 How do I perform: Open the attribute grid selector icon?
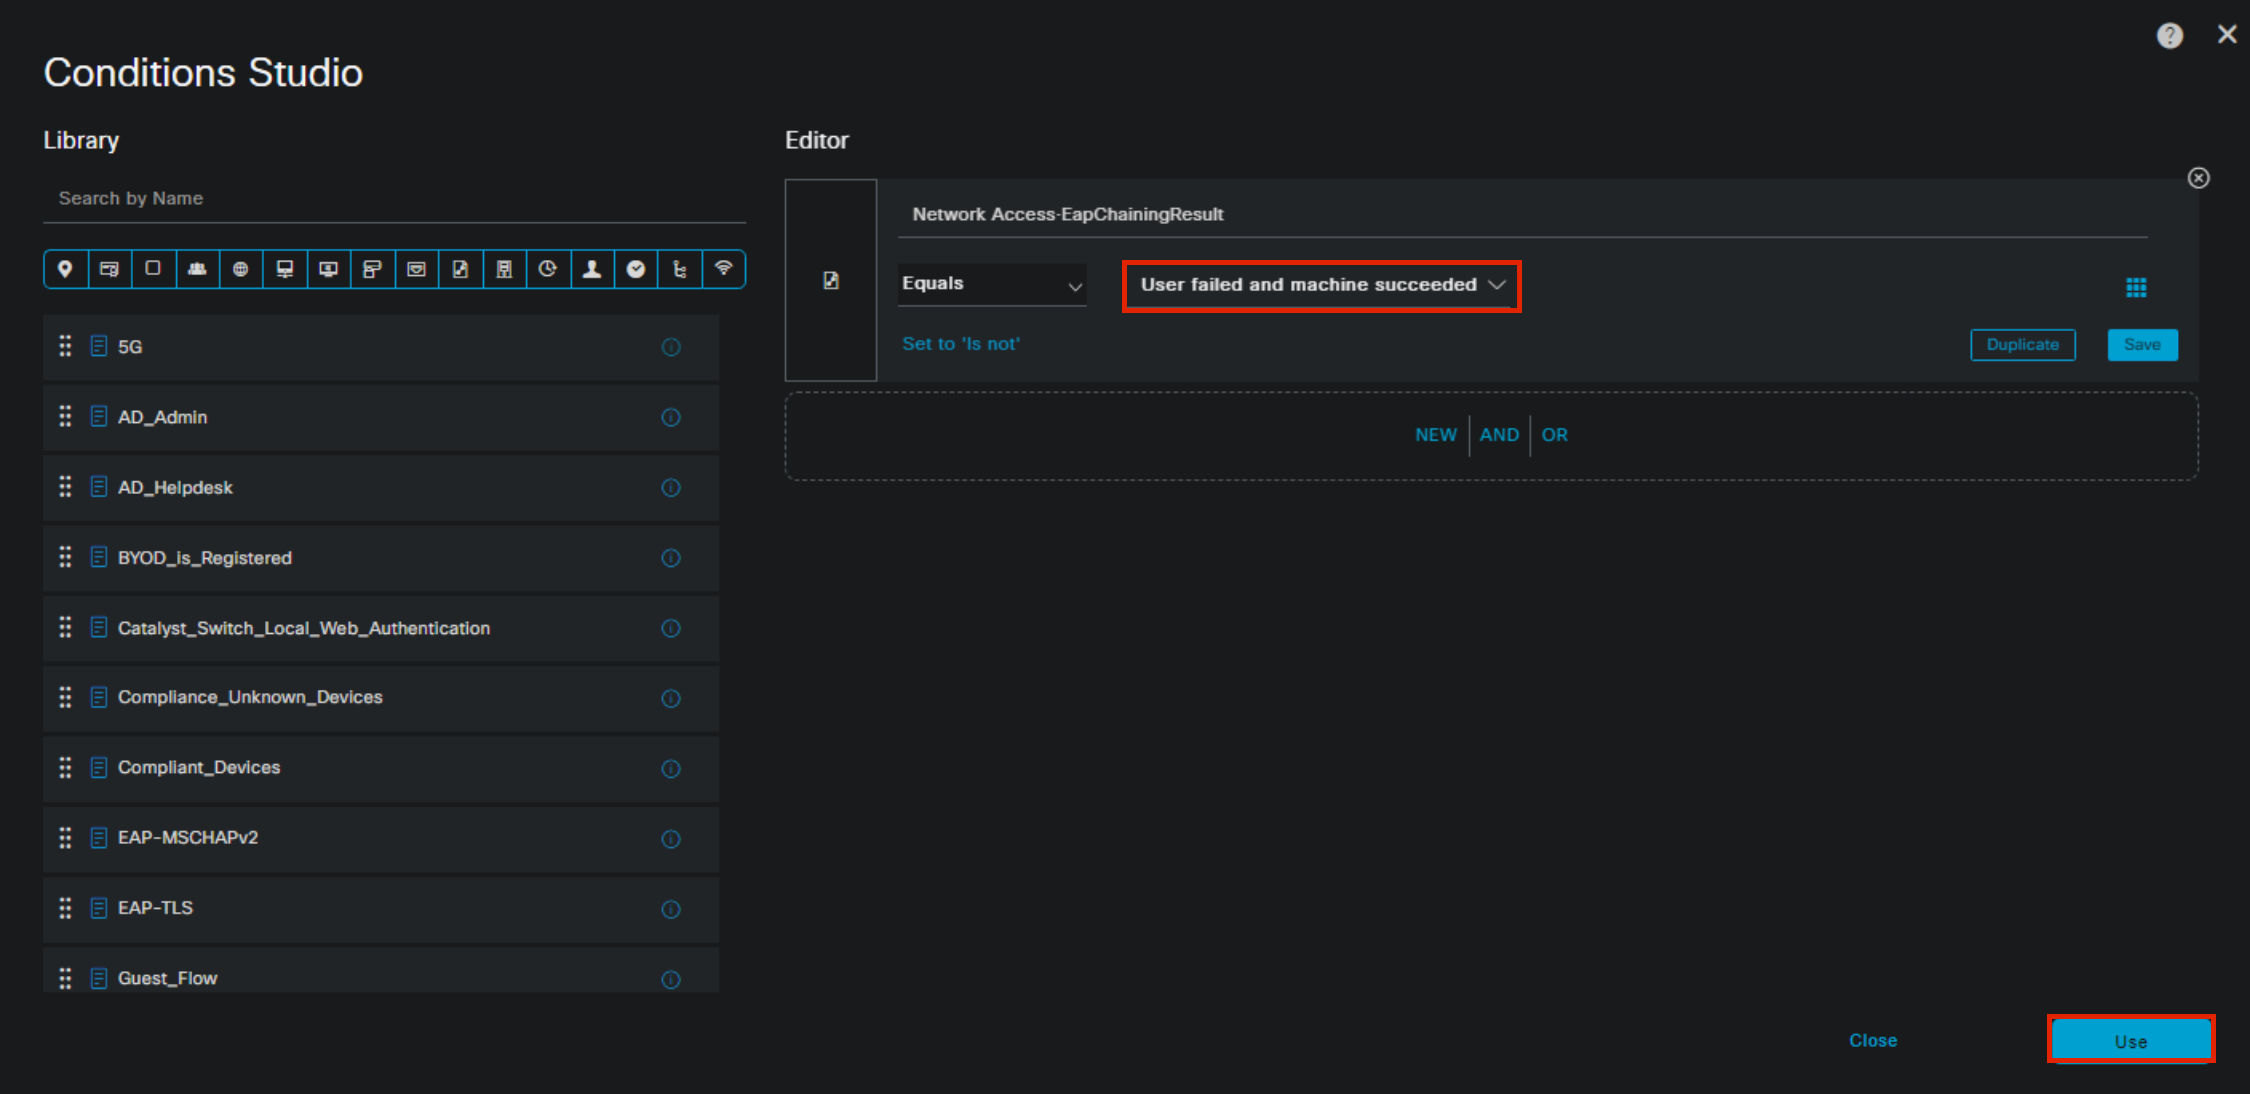click(2136, 288)
